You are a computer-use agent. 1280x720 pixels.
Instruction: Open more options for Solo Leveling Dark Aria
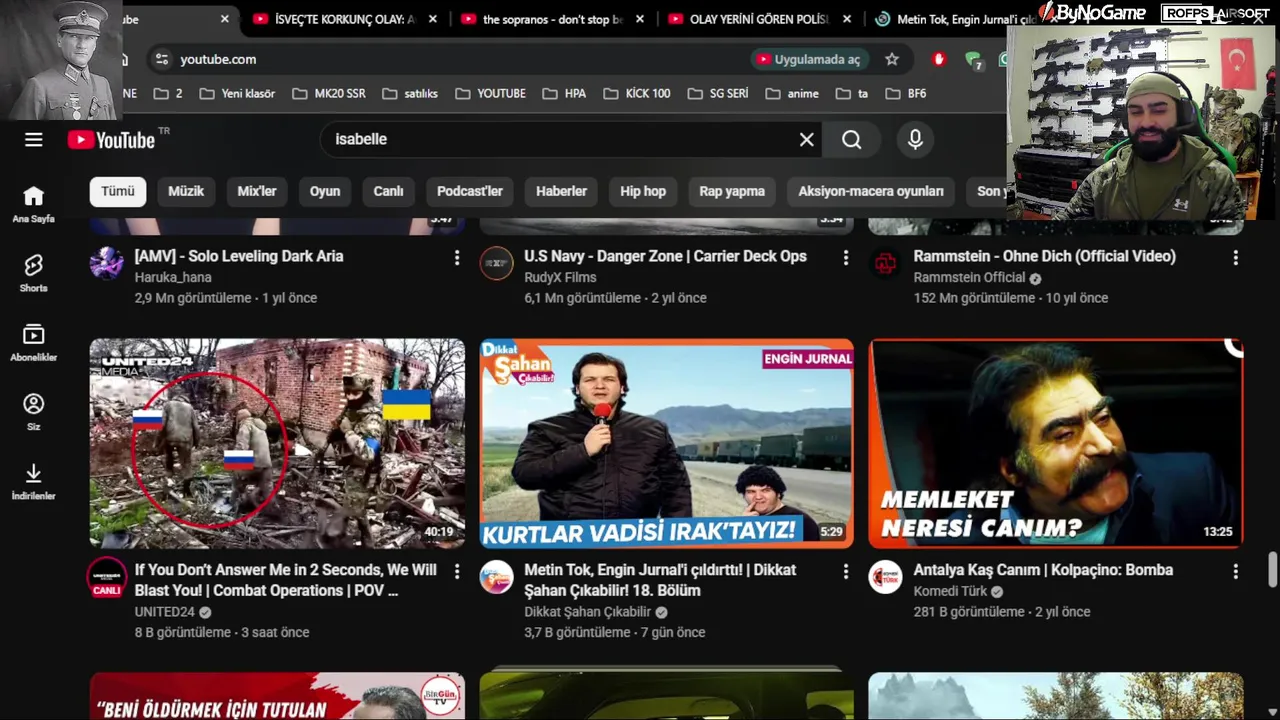click(x=457, y=258)
